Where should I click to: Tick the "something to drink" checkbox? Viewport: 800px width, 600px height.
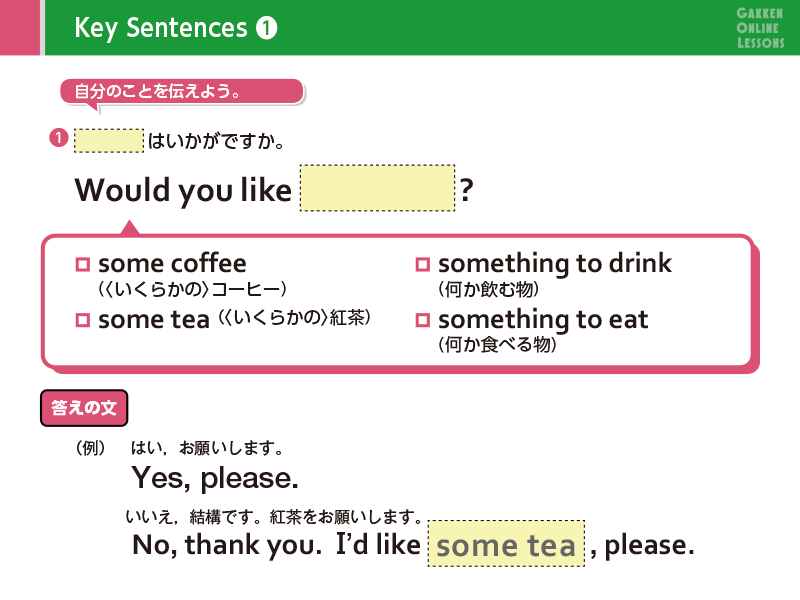422,265
